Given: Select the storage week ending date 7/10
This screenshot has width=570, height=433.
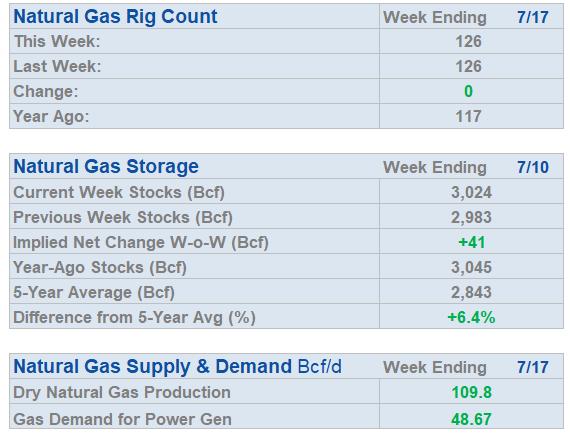Looking at the screenshot, I should [533, 168].
